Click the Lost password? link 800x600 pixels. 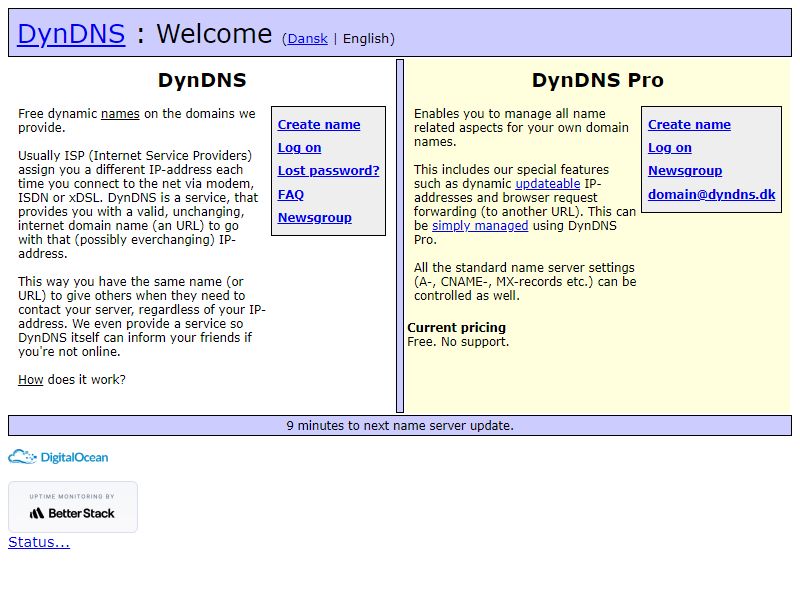point(329,170)
